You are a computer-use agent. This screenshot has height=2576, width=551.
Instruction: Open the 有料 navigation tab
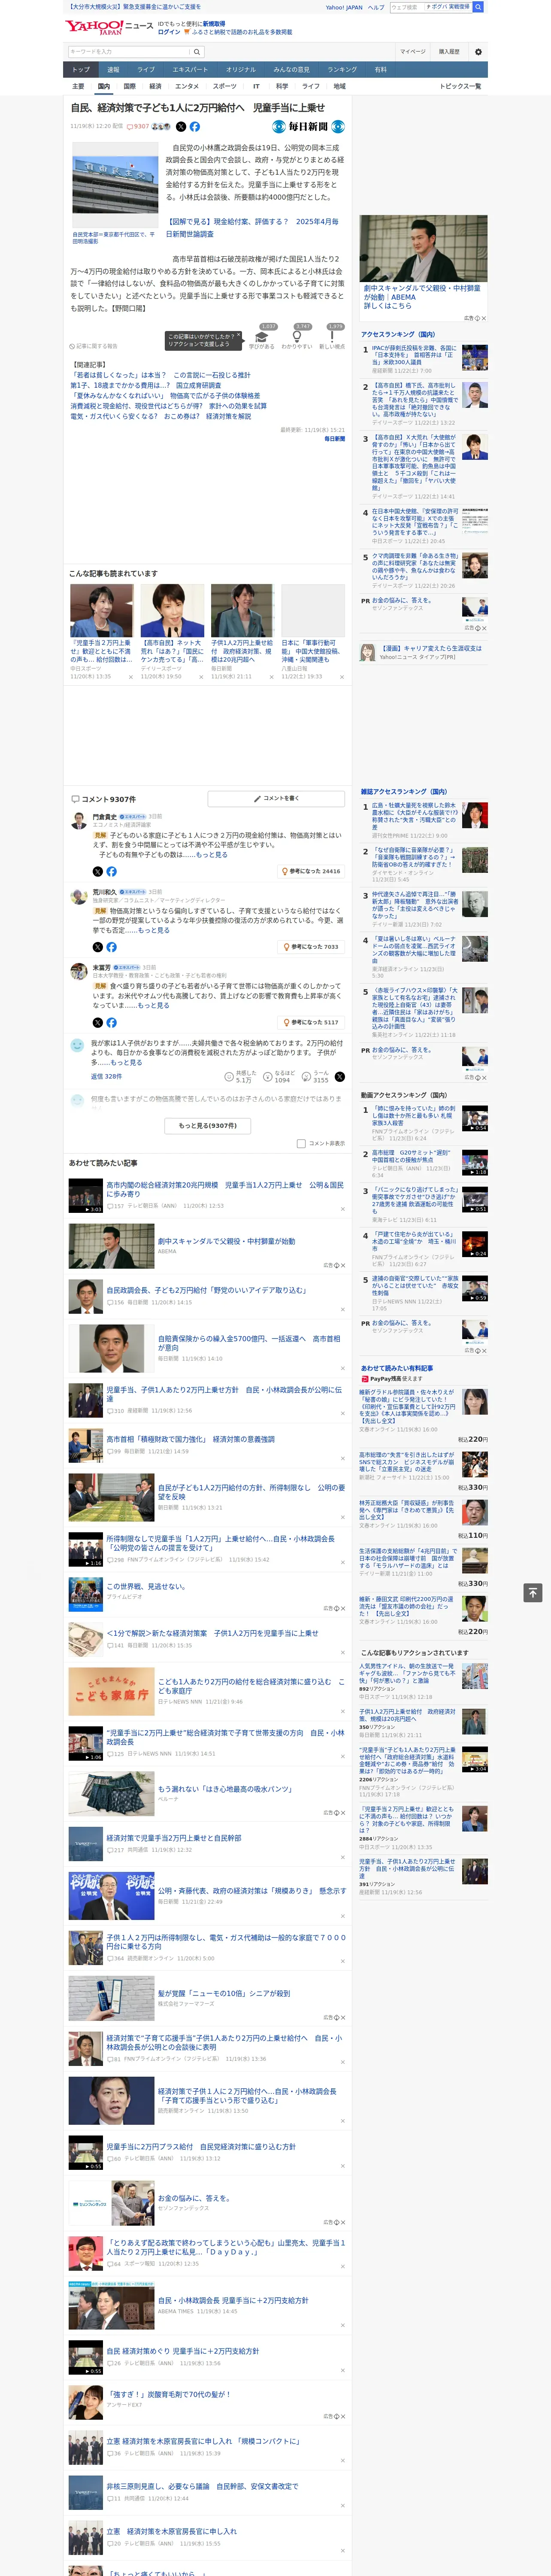click(x=381, y=69)
